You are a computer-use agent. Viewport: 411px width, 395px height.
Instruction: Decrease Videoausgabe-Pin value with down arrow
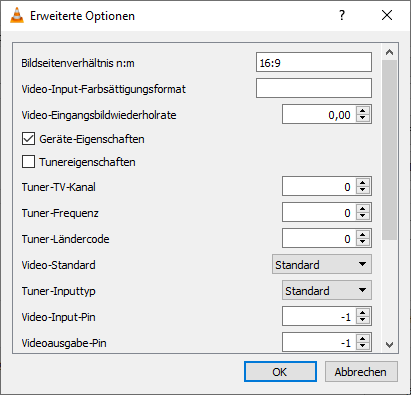pyautogui.click(x=363, y=346)
